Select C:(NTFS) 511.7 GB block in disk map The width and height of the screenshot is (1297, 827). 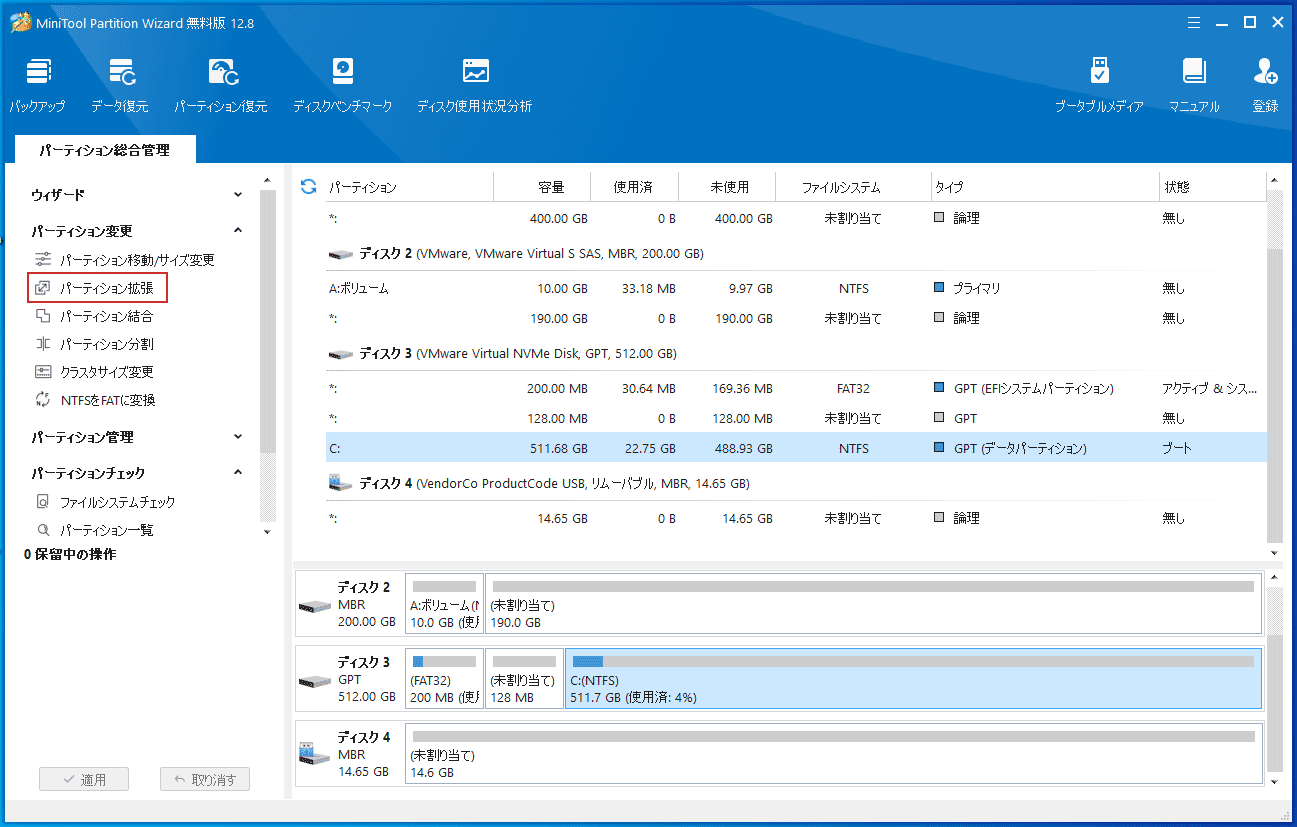click(913, 678)
